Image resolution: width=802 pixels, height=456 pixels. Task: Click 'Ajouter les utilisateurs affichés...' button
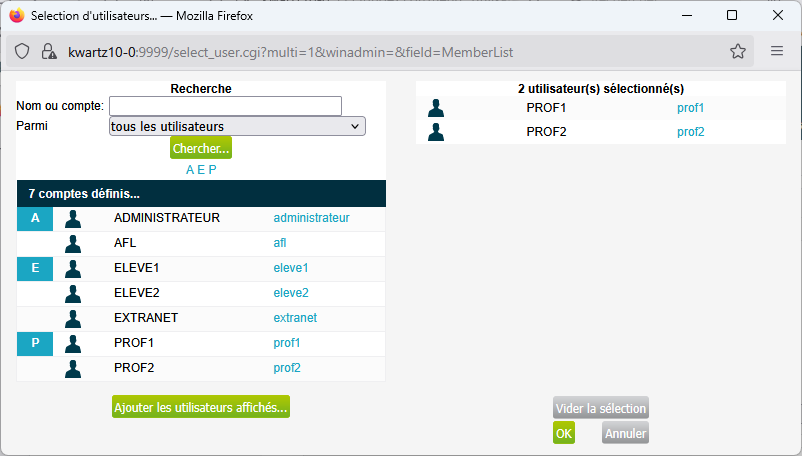pos(201,407)
